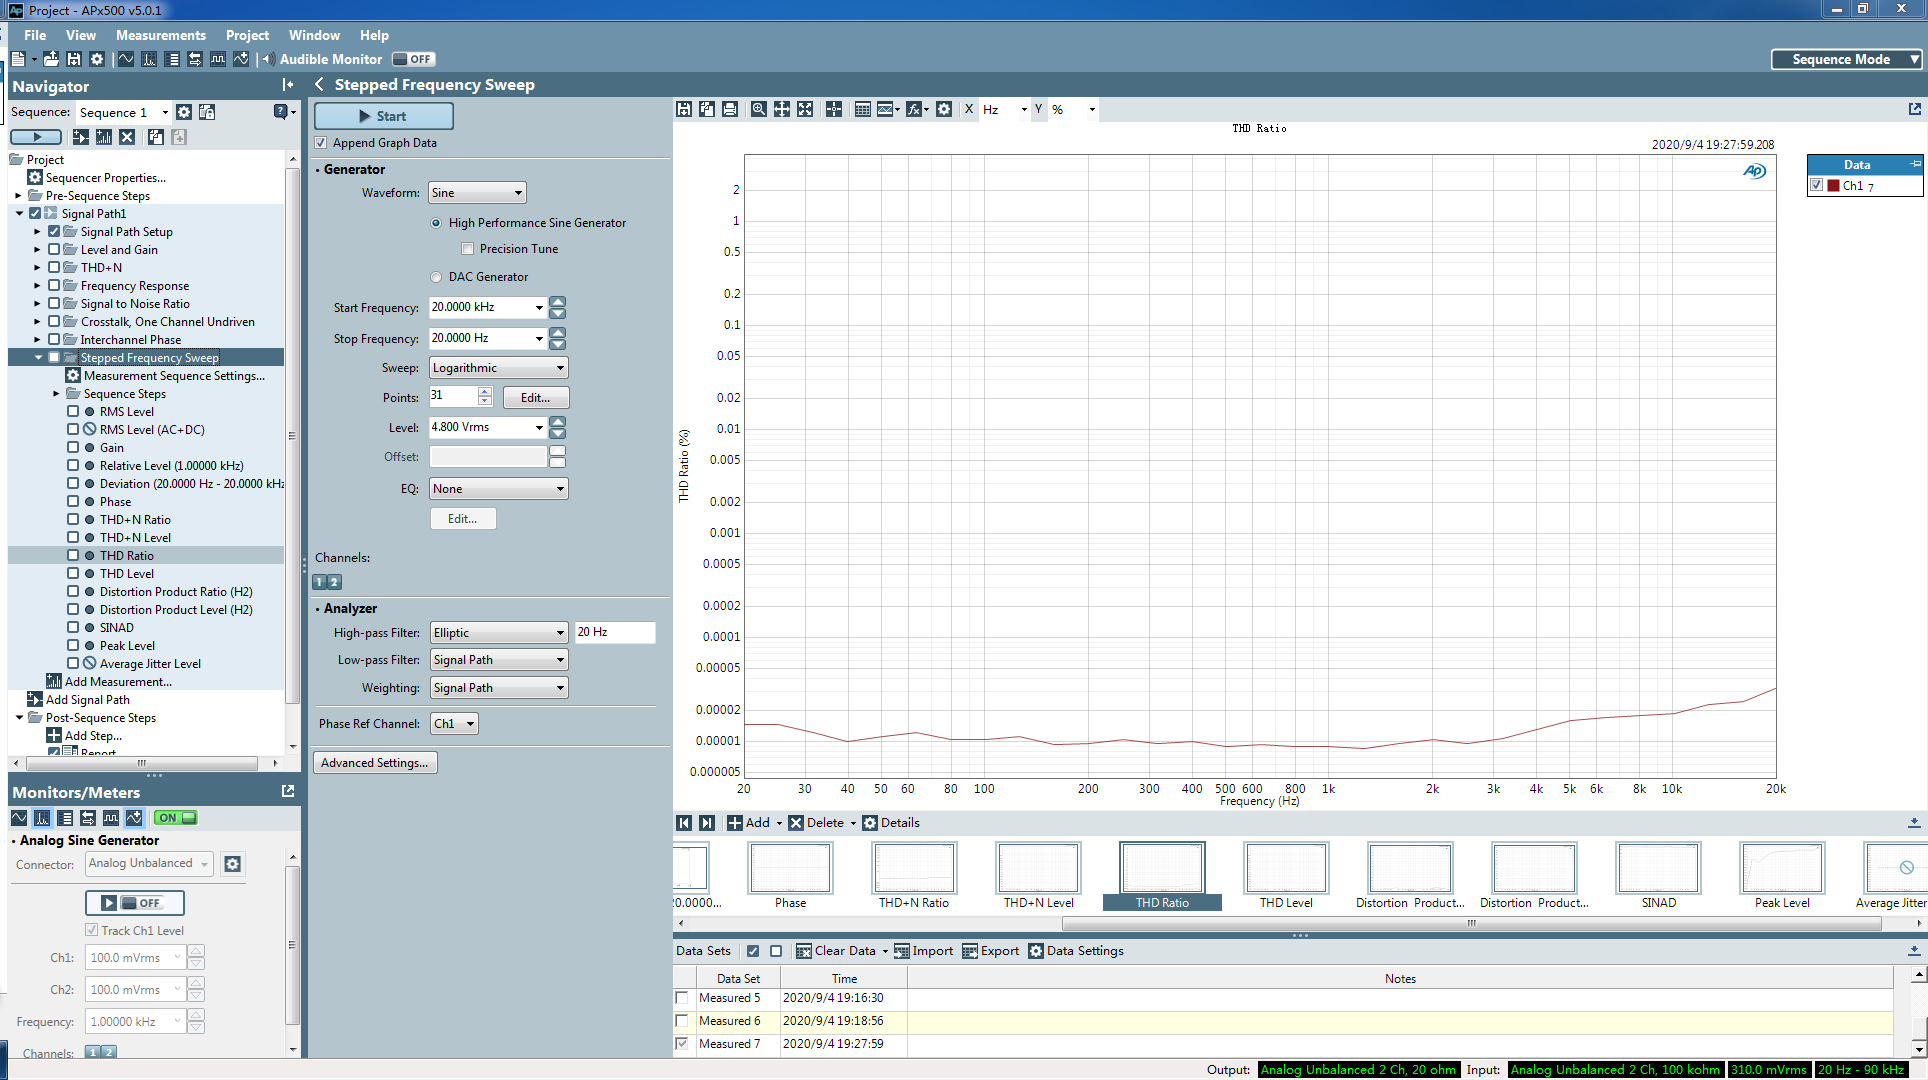Screen dimensions: 1928x1080
Task: Open Analog Sine Generator connector settings
Action: point(233,864)
